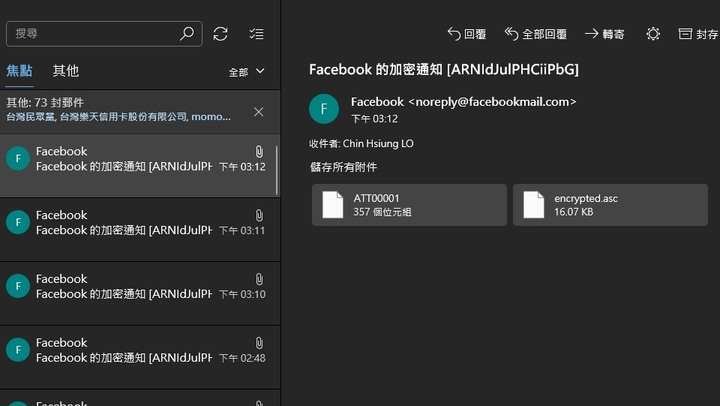Click attachment paperclip on 03:10 email
720x406 pixels.
coord(259,279)
